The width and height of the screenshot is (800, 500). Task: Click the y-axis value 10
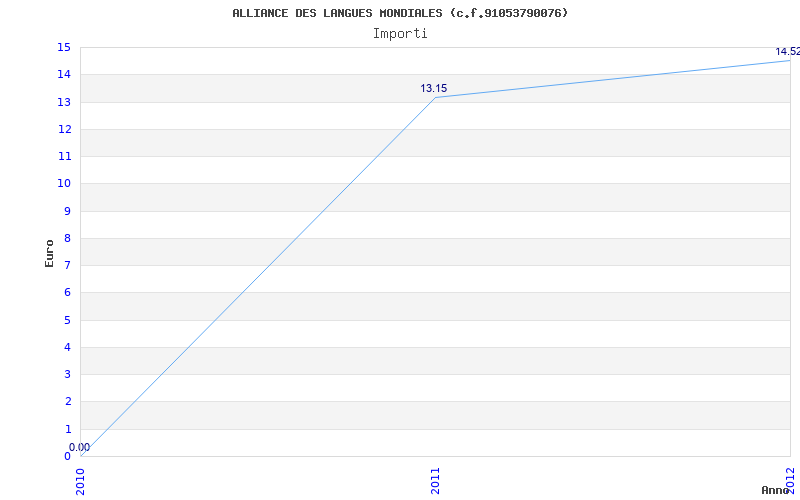tap(64, 183)
